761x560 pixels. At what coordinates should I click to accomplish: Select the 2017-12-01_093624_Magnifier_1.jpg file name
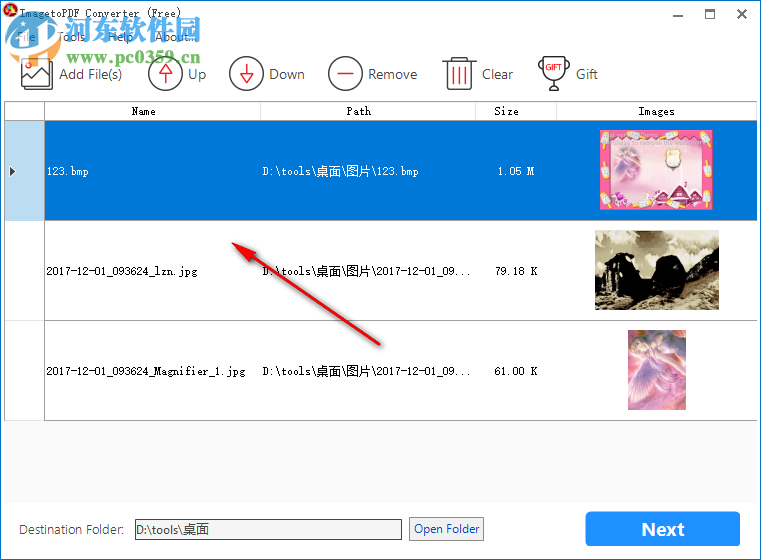[x=146, y=371]
